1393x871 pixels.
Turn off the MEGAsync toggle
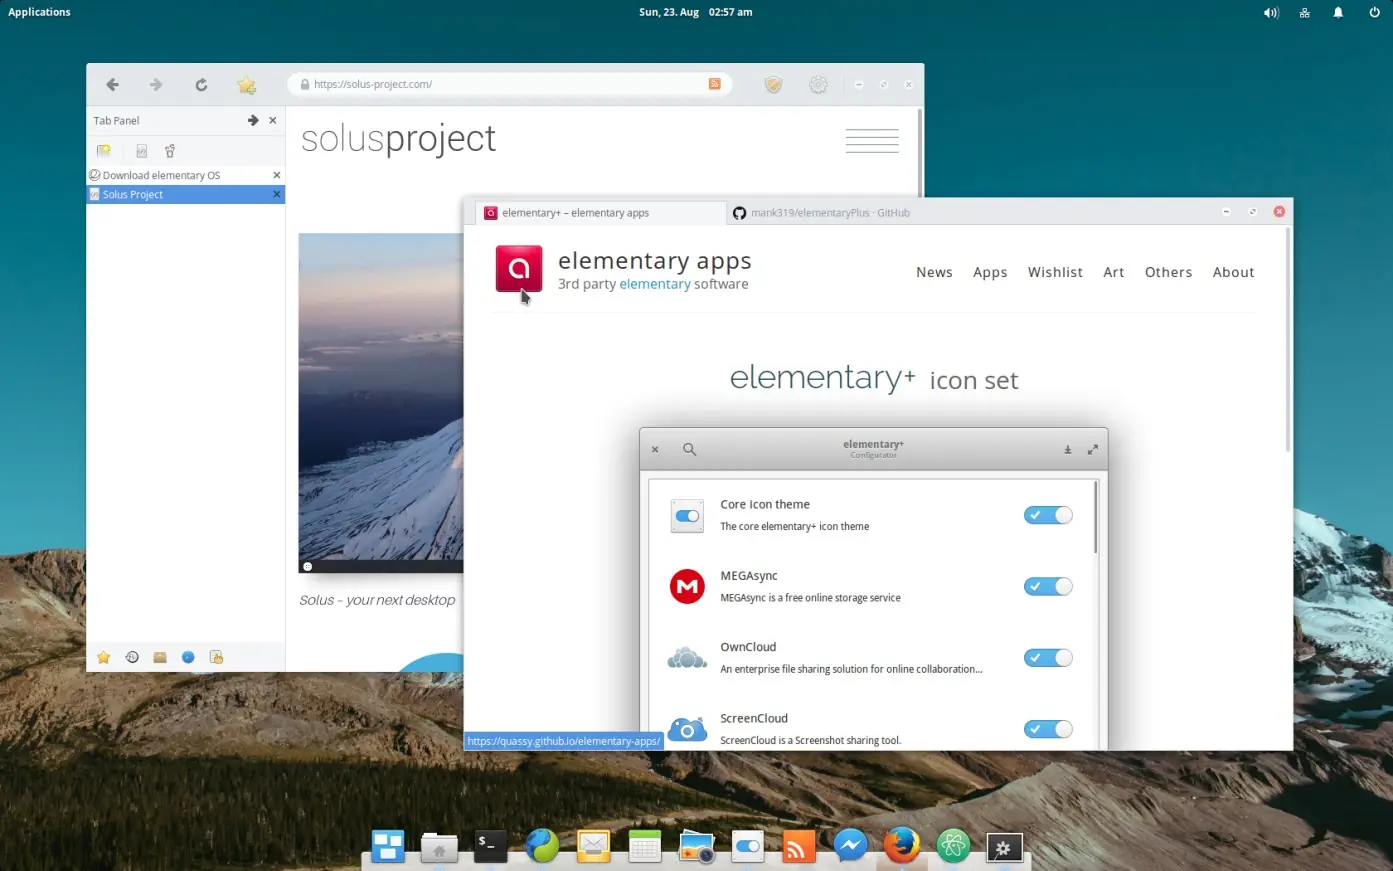point(1047,586)
